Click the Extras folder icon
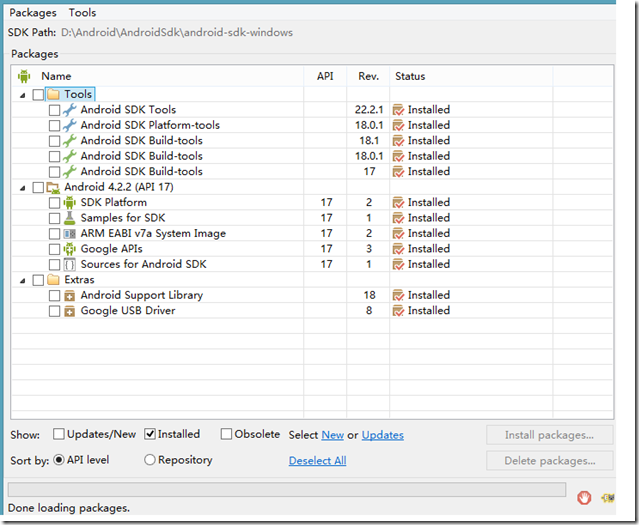Viewport: 639px width, 525px height. (x=53, y=280)
